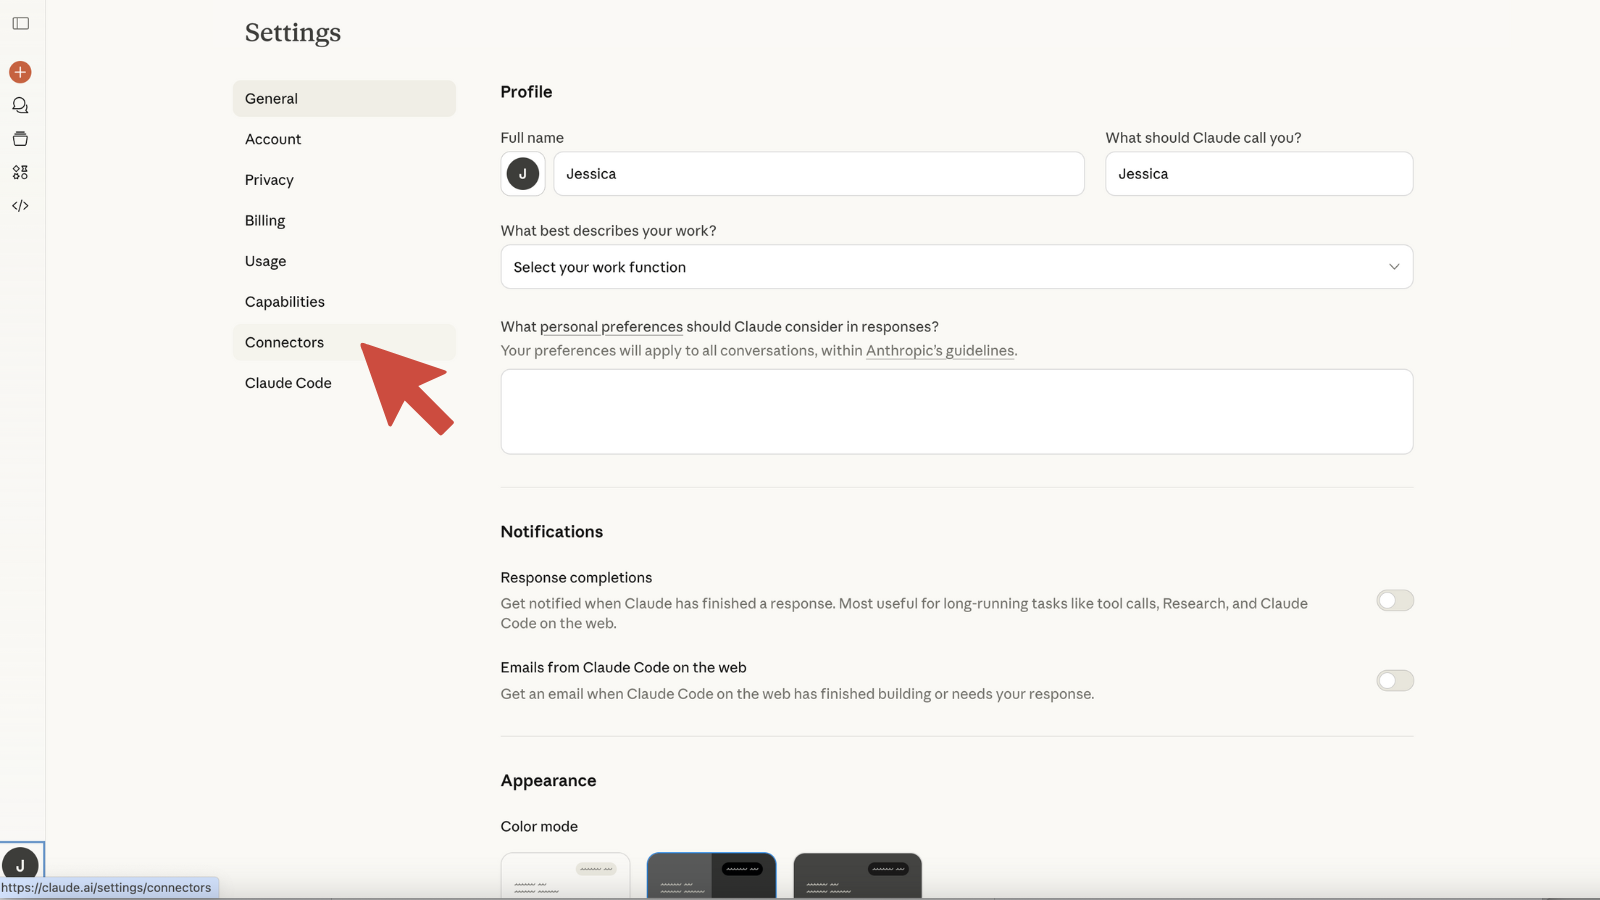Go to the Privacy settings section
The height and width of the screenshot is (900, 1600).
click(269, 180)
